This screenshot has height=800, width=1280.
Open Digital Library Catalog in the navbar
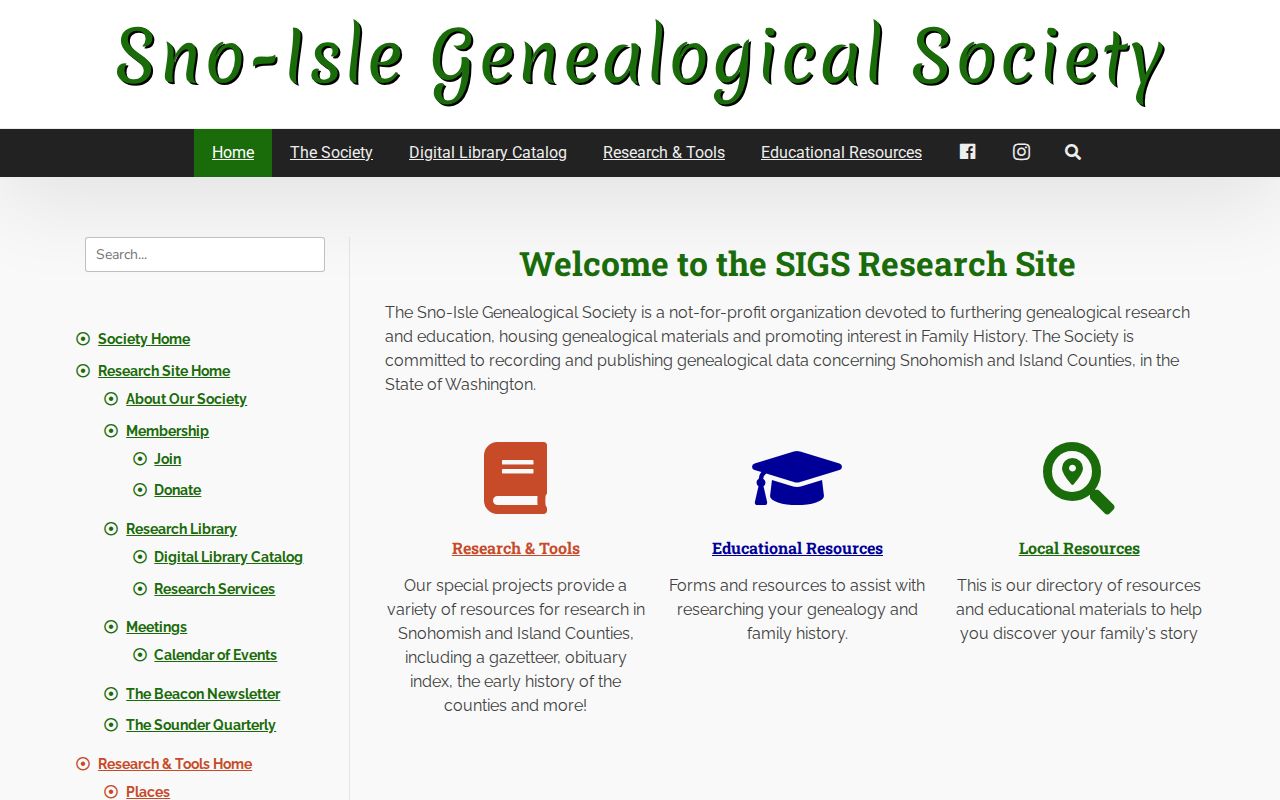click(488, 152)
